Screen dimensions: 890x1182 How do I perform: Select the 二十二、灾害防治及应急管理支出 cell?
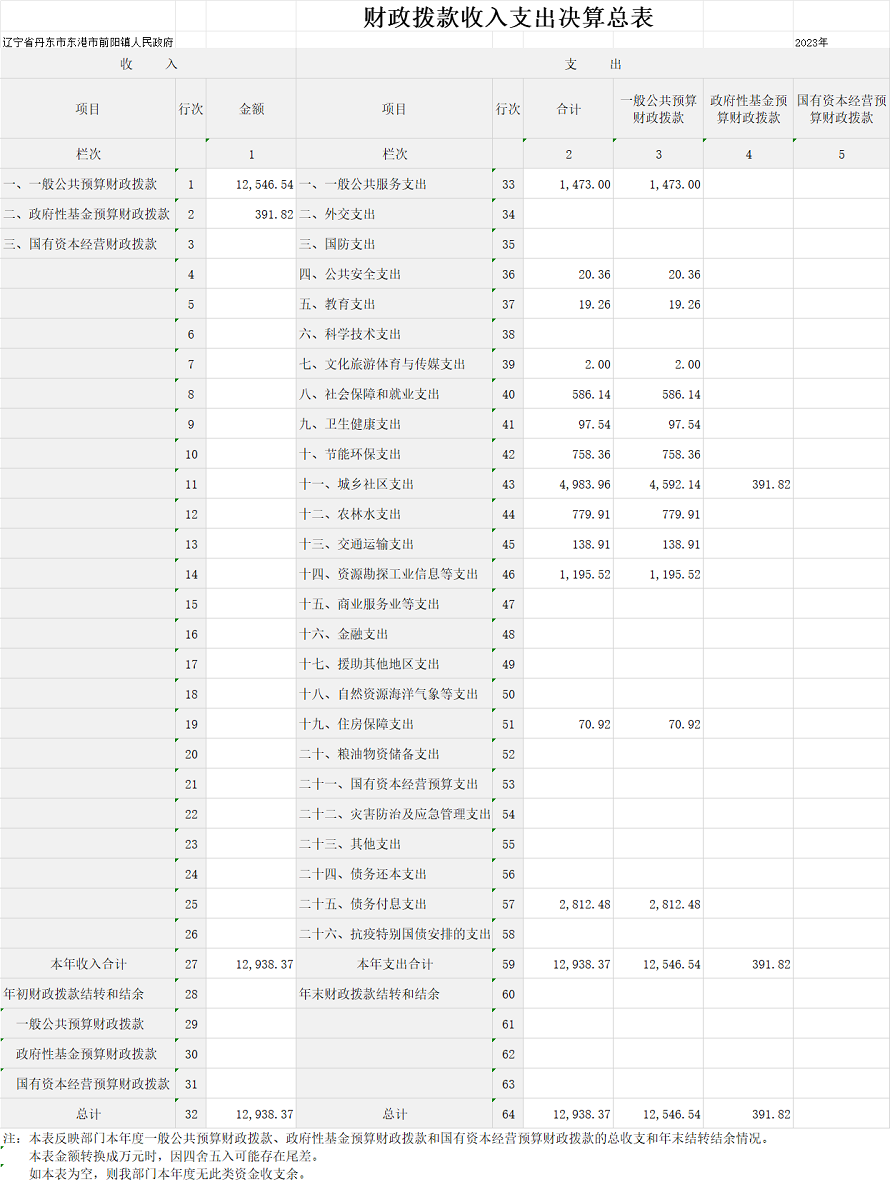pos(394,814)
